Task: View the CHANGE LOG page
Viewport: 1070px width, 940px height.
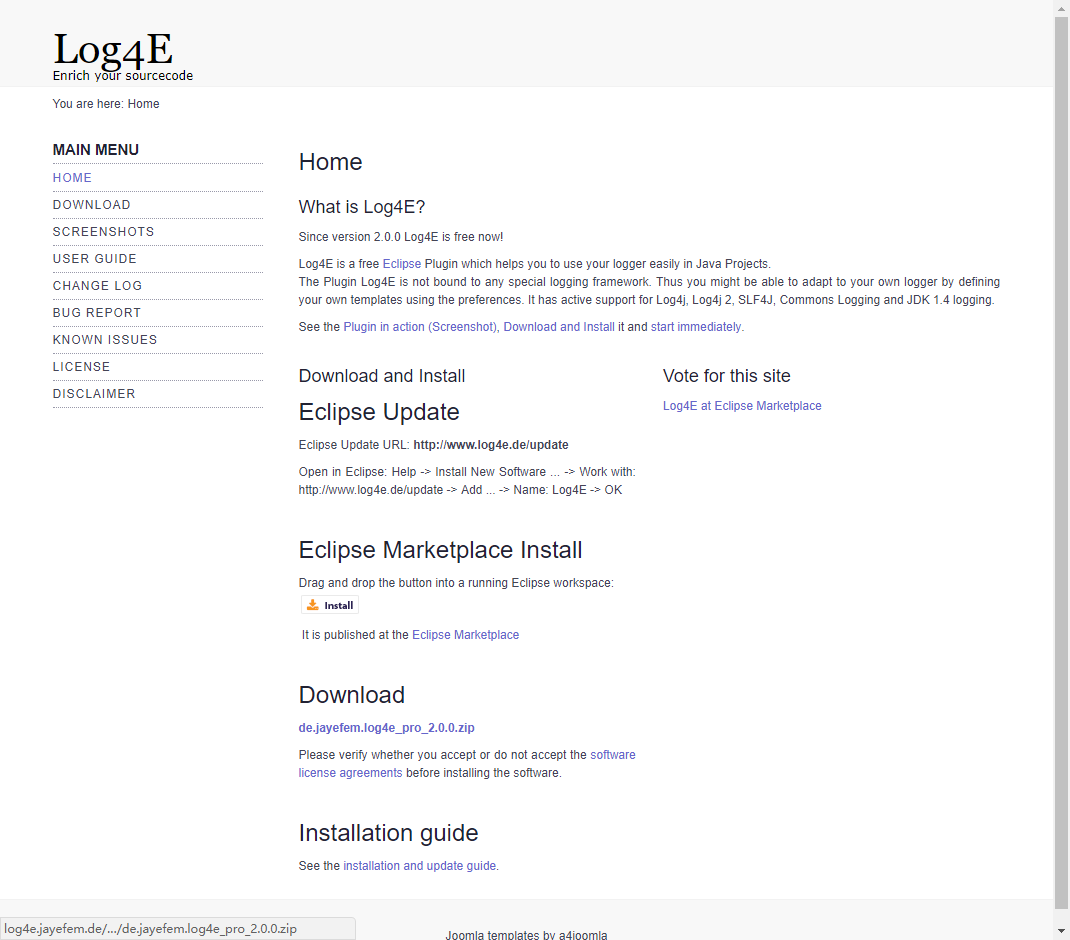Action: [x=97, y=285]
